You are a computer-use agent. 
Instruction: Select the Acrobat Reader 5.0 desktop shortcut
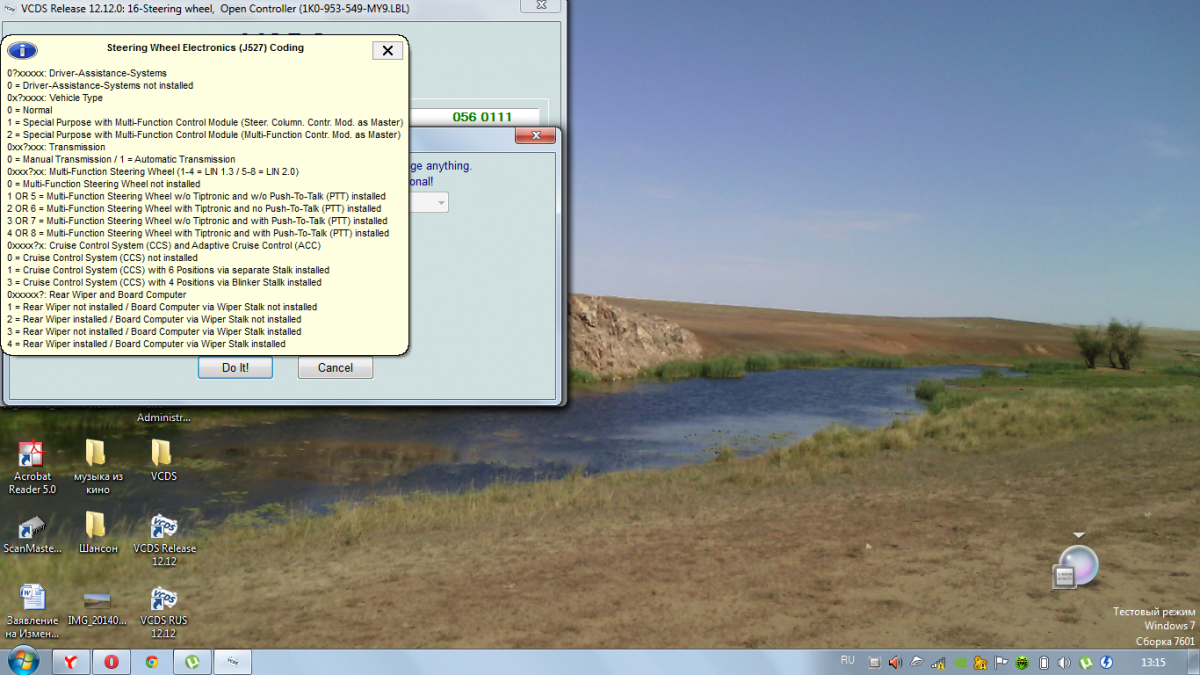(32, 468)
